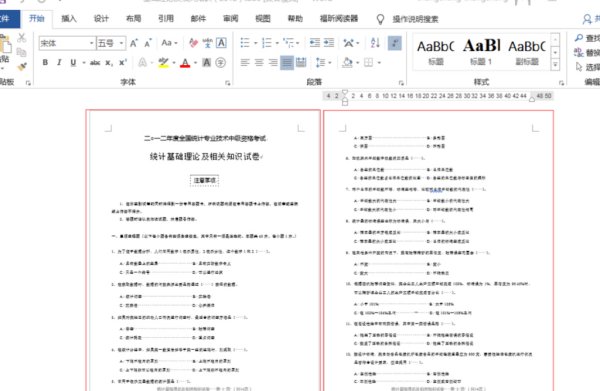The height and width of the screenshot is (391, 600).
Task: Toggle italic formatting
Action: click(x=59, y=62)
